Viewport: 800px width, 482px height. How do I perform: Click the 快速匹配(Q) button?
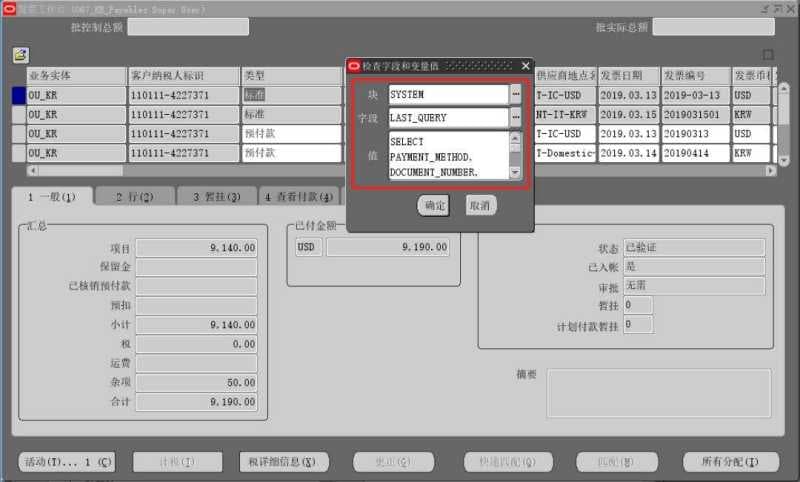click(508, 462)
